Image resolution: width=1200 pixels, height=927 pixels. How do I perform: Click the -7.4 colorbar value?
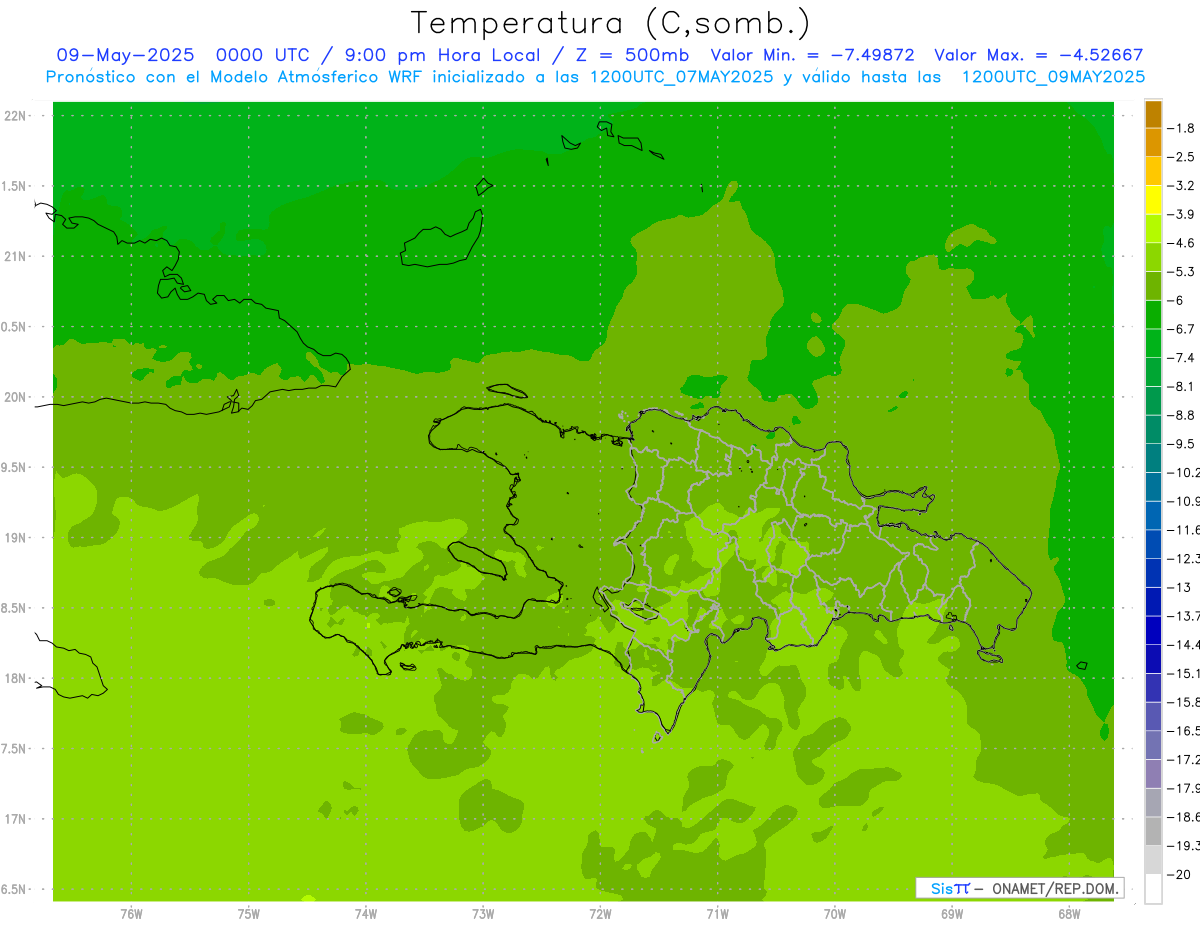point(1182,358)
